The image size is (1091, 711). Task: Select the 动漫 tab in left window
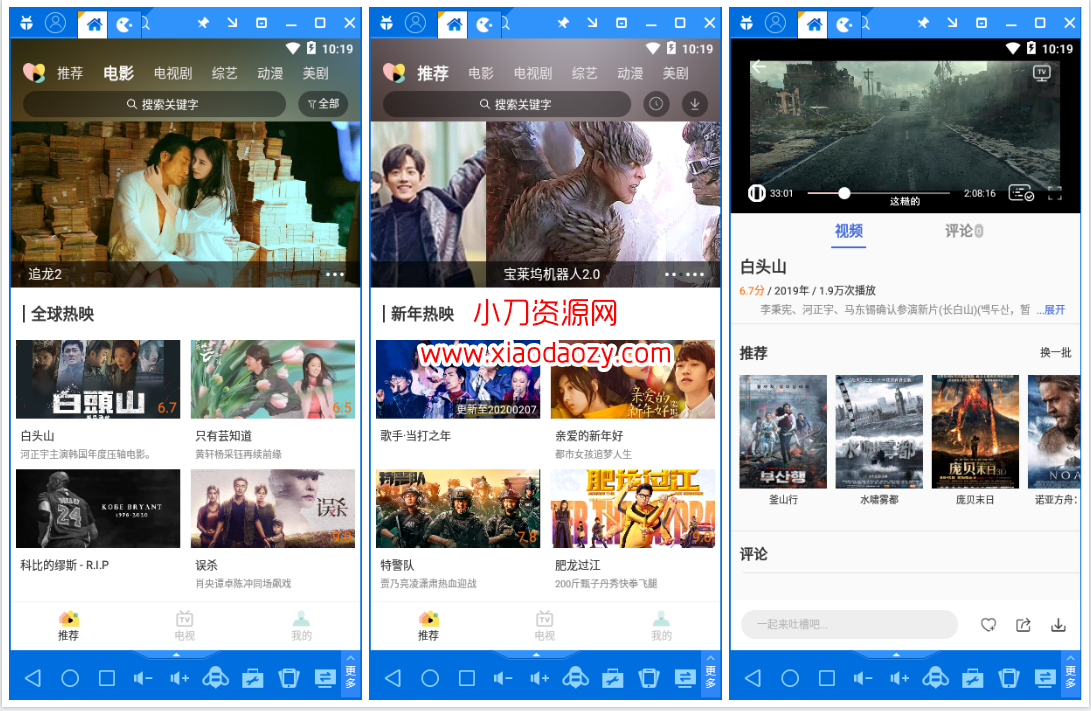point(270,73)
